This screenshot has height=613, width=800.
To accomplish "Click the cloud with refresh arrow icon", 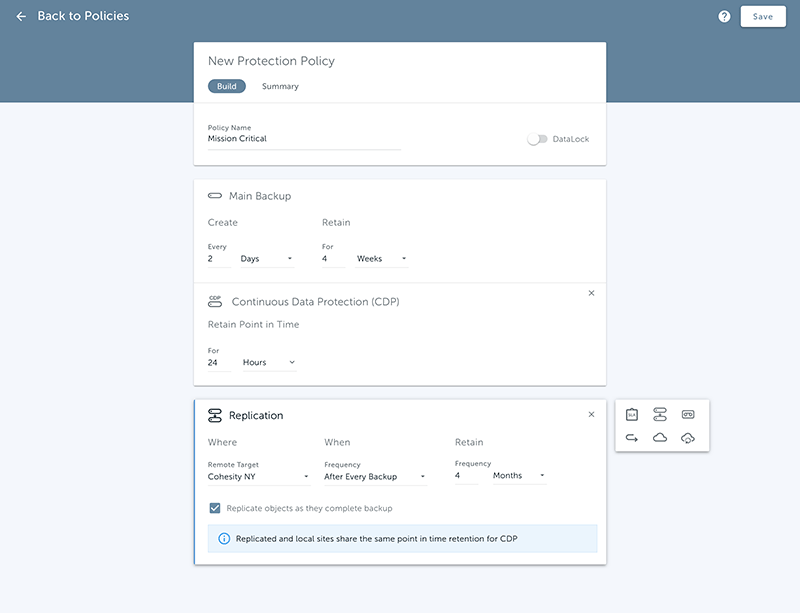I will 688,438.
